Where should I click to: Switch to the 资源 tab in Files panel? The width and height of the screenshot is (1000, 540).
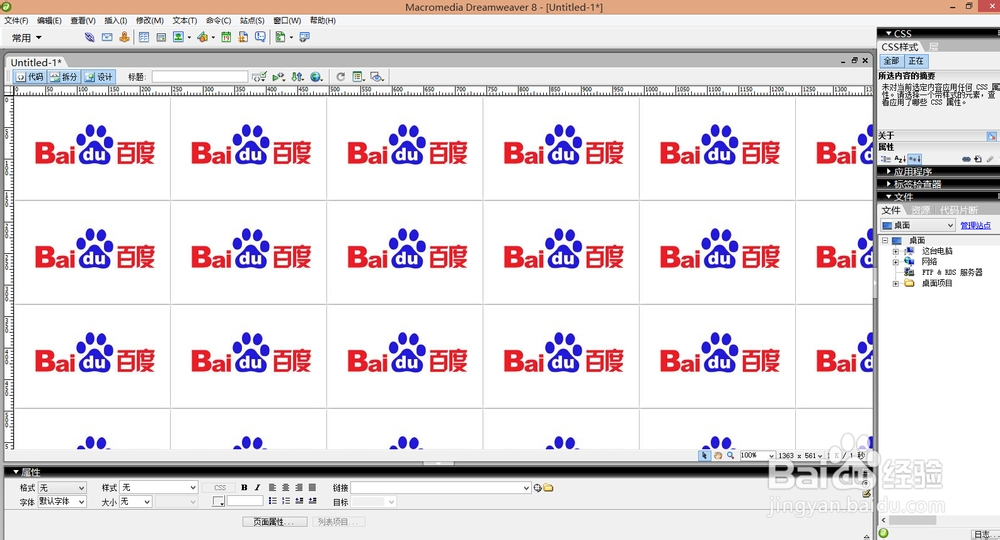click(920, 210)
